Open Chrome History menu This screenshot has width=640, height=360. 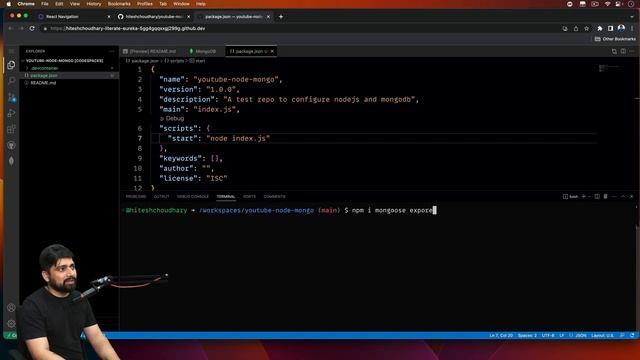(x=93, y=4)
